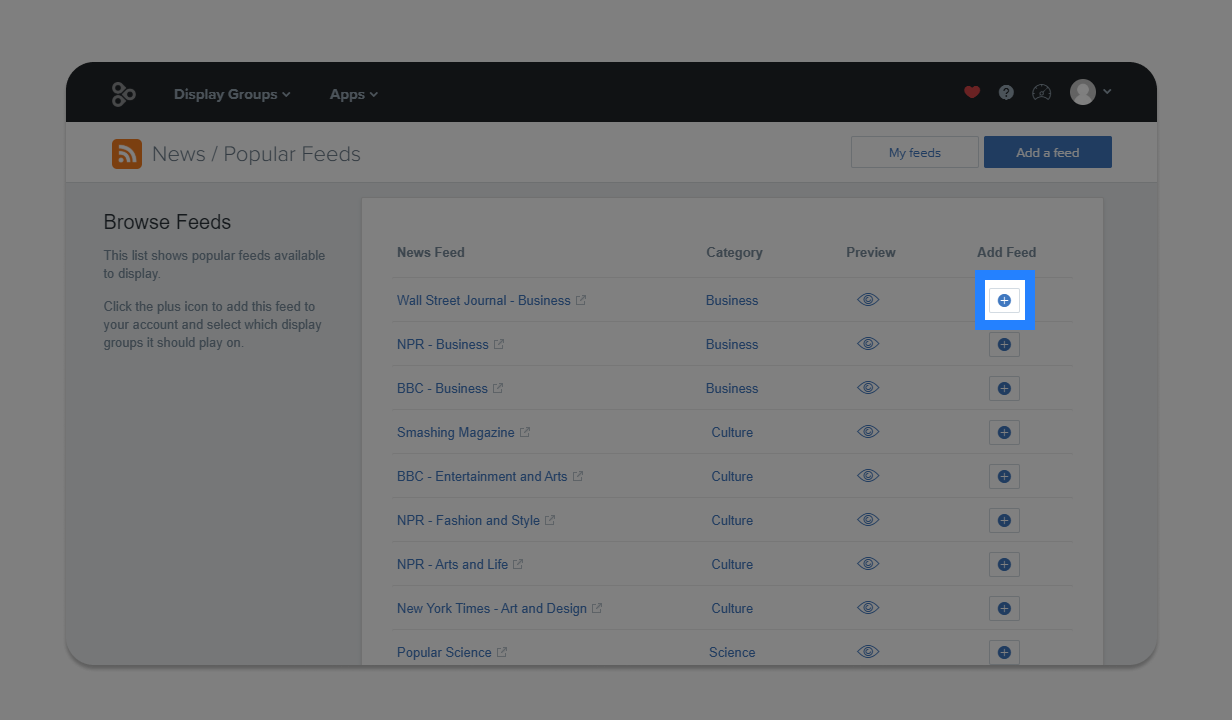Open BBC - Entertainment and Arts link
The width and height of the screenshot is (1232, 720).
click(482, 476)
